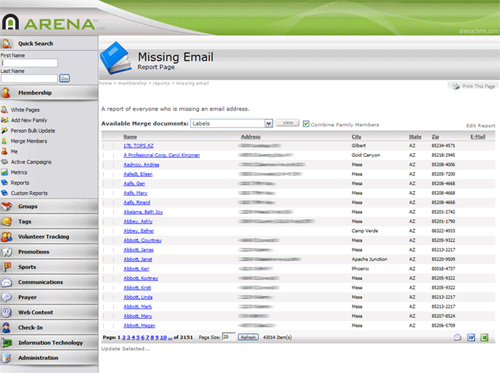Image resolution: width=500 pixels, height=373 pixels.
Task: Click the Page Size input box
Action: tap(229, 337)
